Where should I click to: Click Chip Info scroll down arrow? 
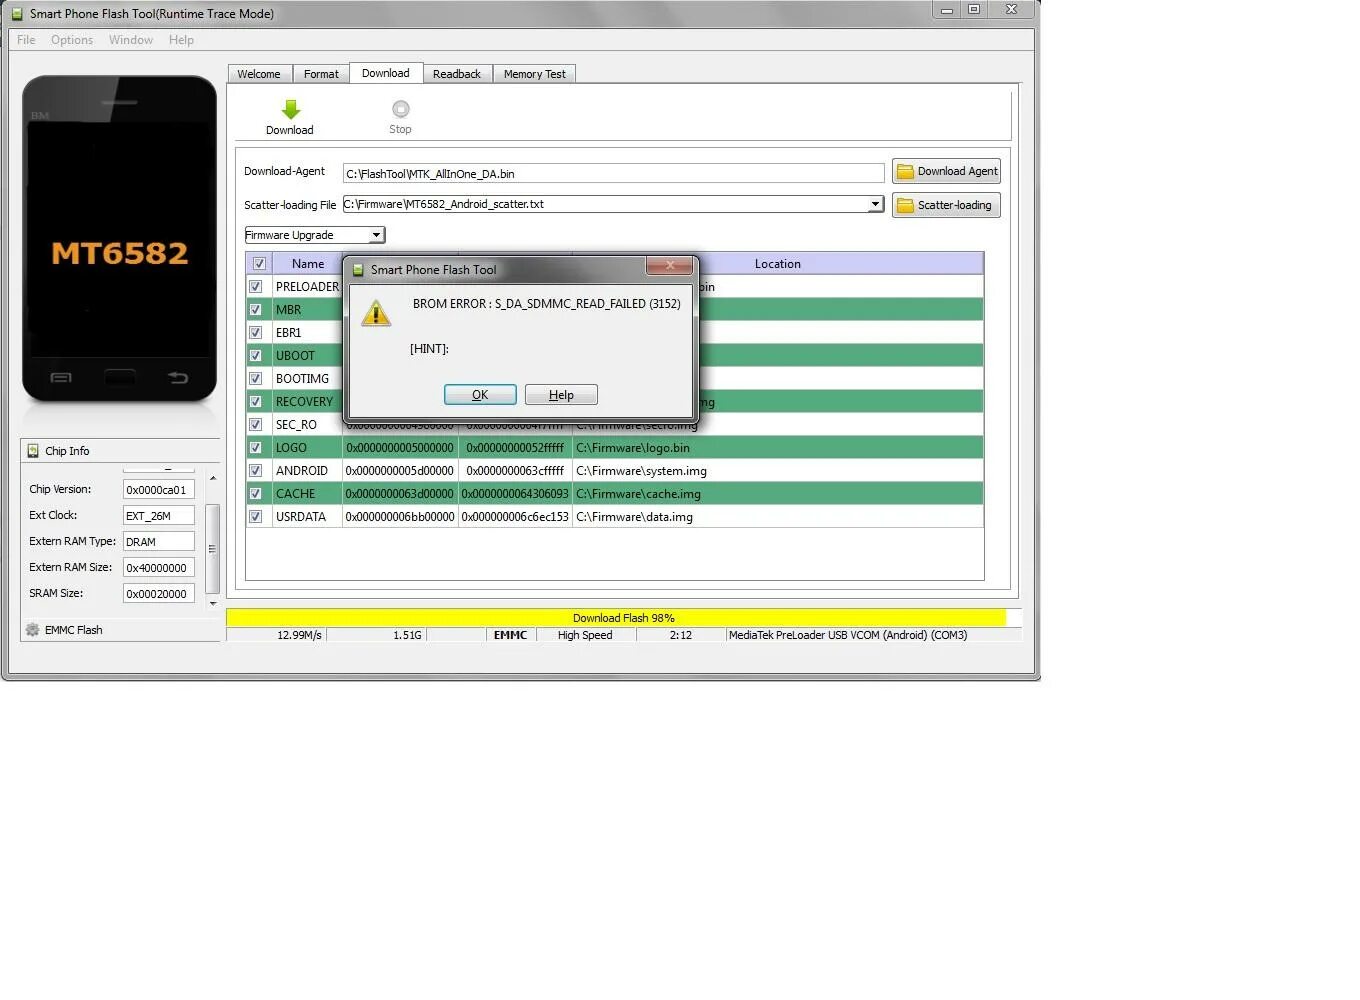coord(213,603)
